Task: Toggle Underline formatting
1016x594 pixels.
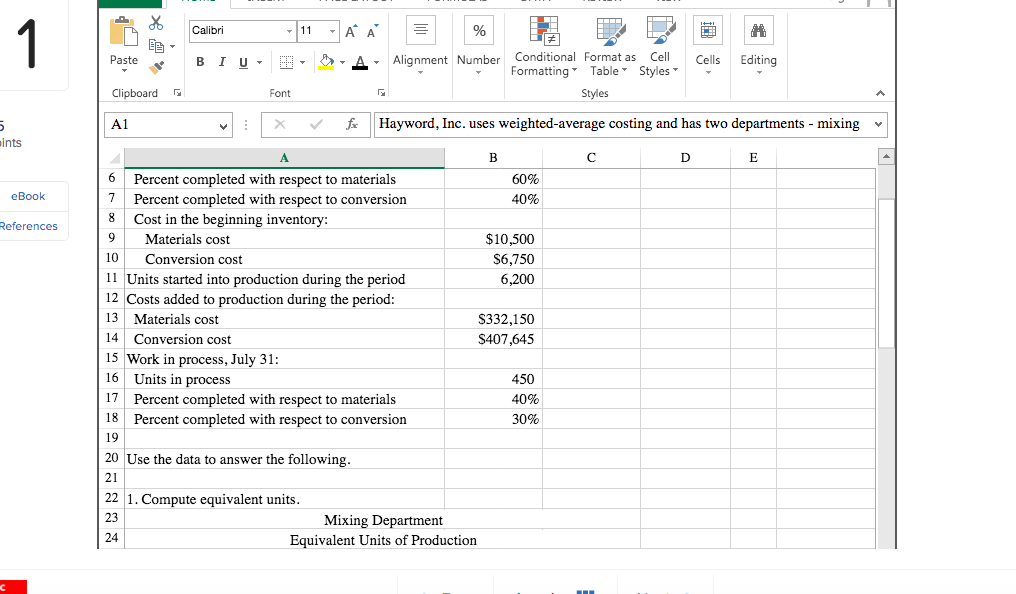Action: click(x=244, y=62)
